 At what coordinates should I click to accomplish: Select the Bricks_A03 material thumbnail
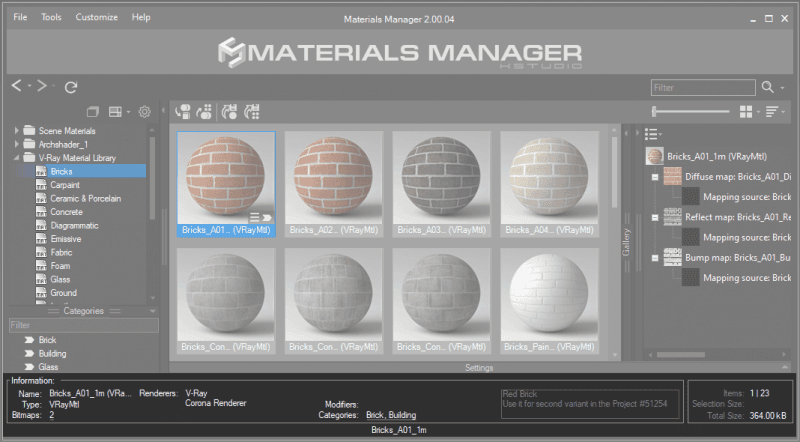[x=441, y=184]
